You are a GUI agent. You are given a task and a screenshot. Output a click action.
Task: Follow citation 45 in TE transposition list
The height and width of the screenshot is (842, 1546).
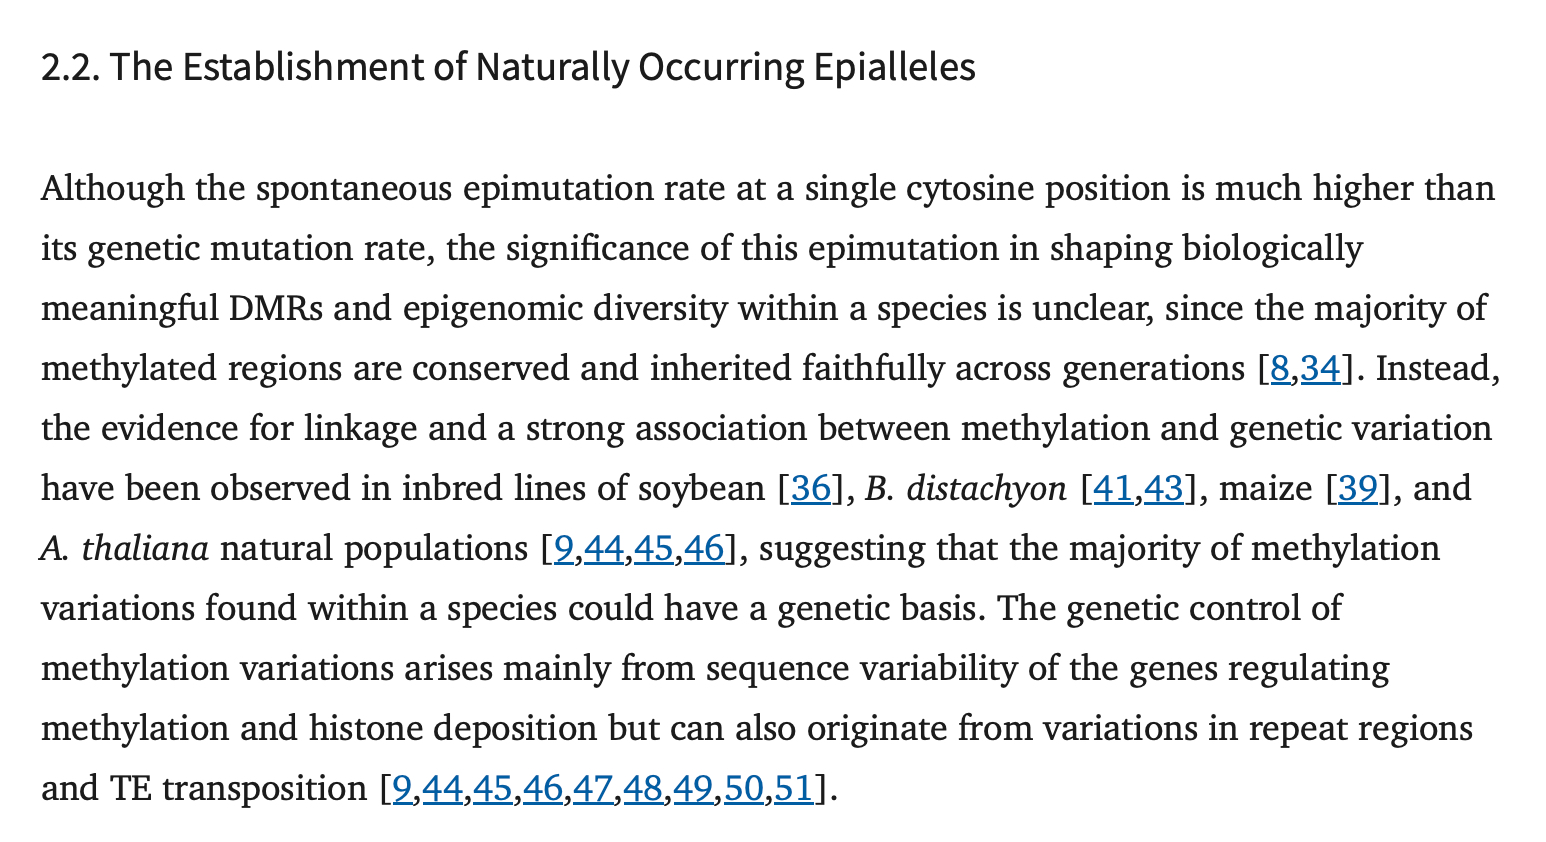coord(492,790)
